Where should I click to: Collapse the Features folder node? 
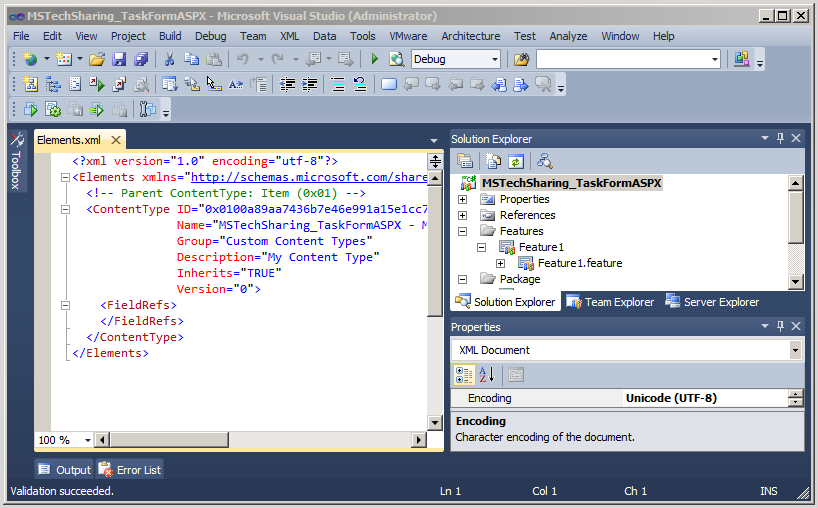click(462, 231)
